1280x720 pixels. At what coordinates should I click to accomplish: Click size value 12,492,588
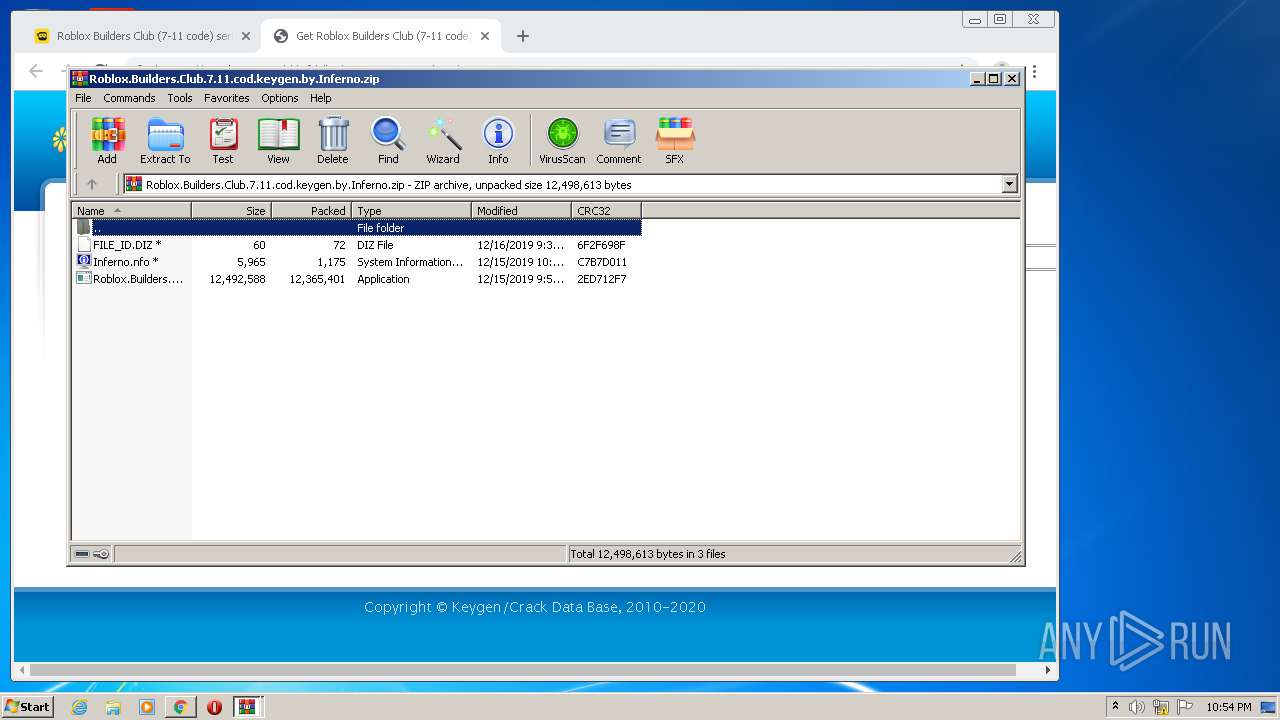[x=237, y=279]
